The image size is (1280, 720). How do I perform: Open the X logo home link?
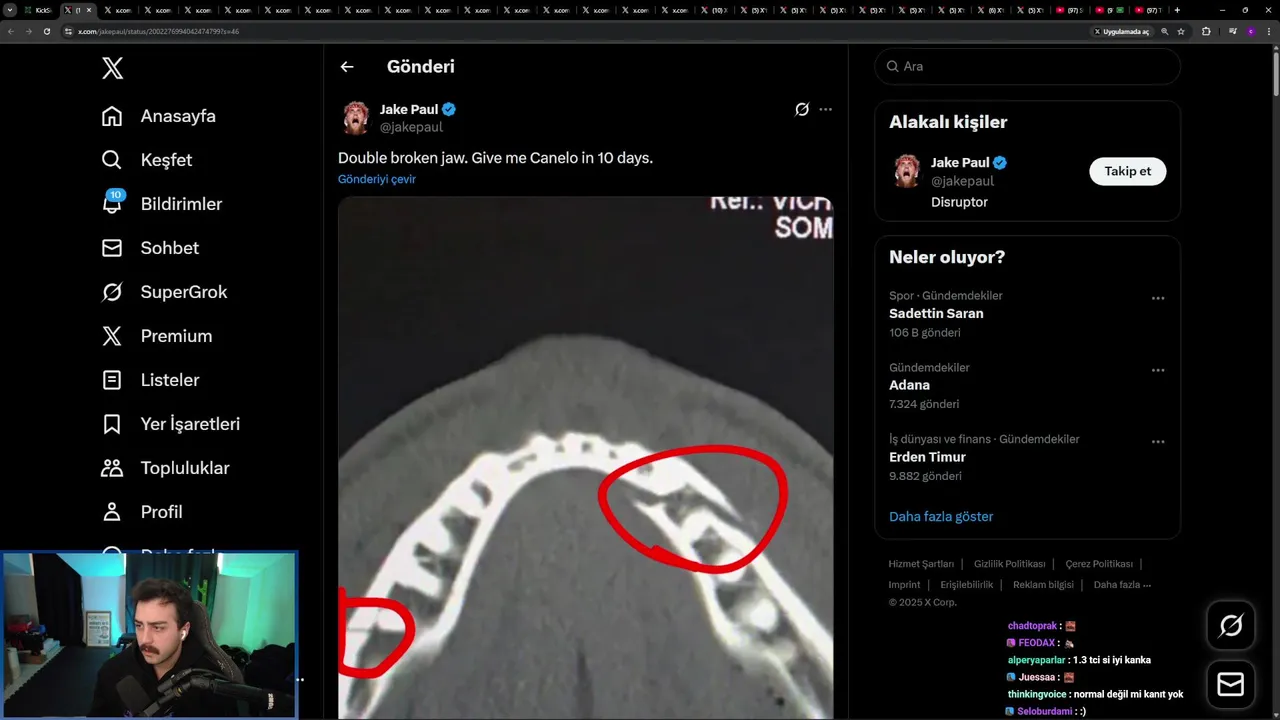pyautogui.click(x=113, y=68)
